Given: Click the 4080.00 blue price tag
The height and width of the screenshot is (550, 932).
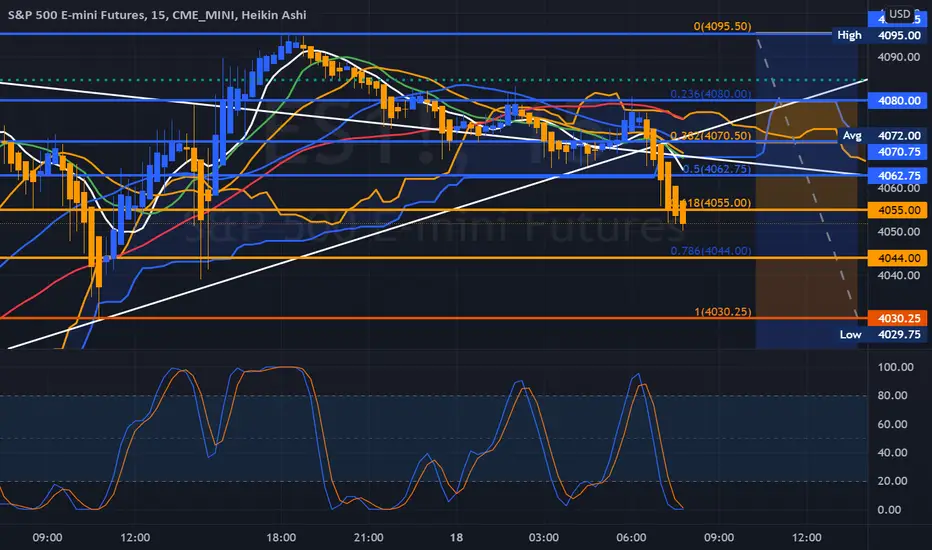Looking at the screenshot, I should (x=897, y=100).
